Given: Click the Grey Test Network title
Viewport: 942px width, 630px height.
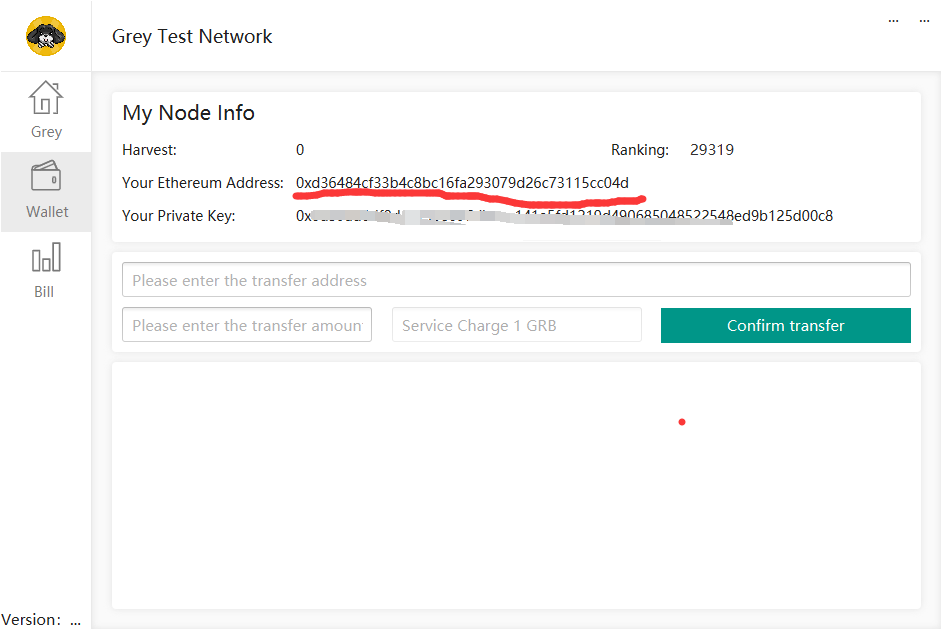Looking at the screenshot, I should click(192, 37).
